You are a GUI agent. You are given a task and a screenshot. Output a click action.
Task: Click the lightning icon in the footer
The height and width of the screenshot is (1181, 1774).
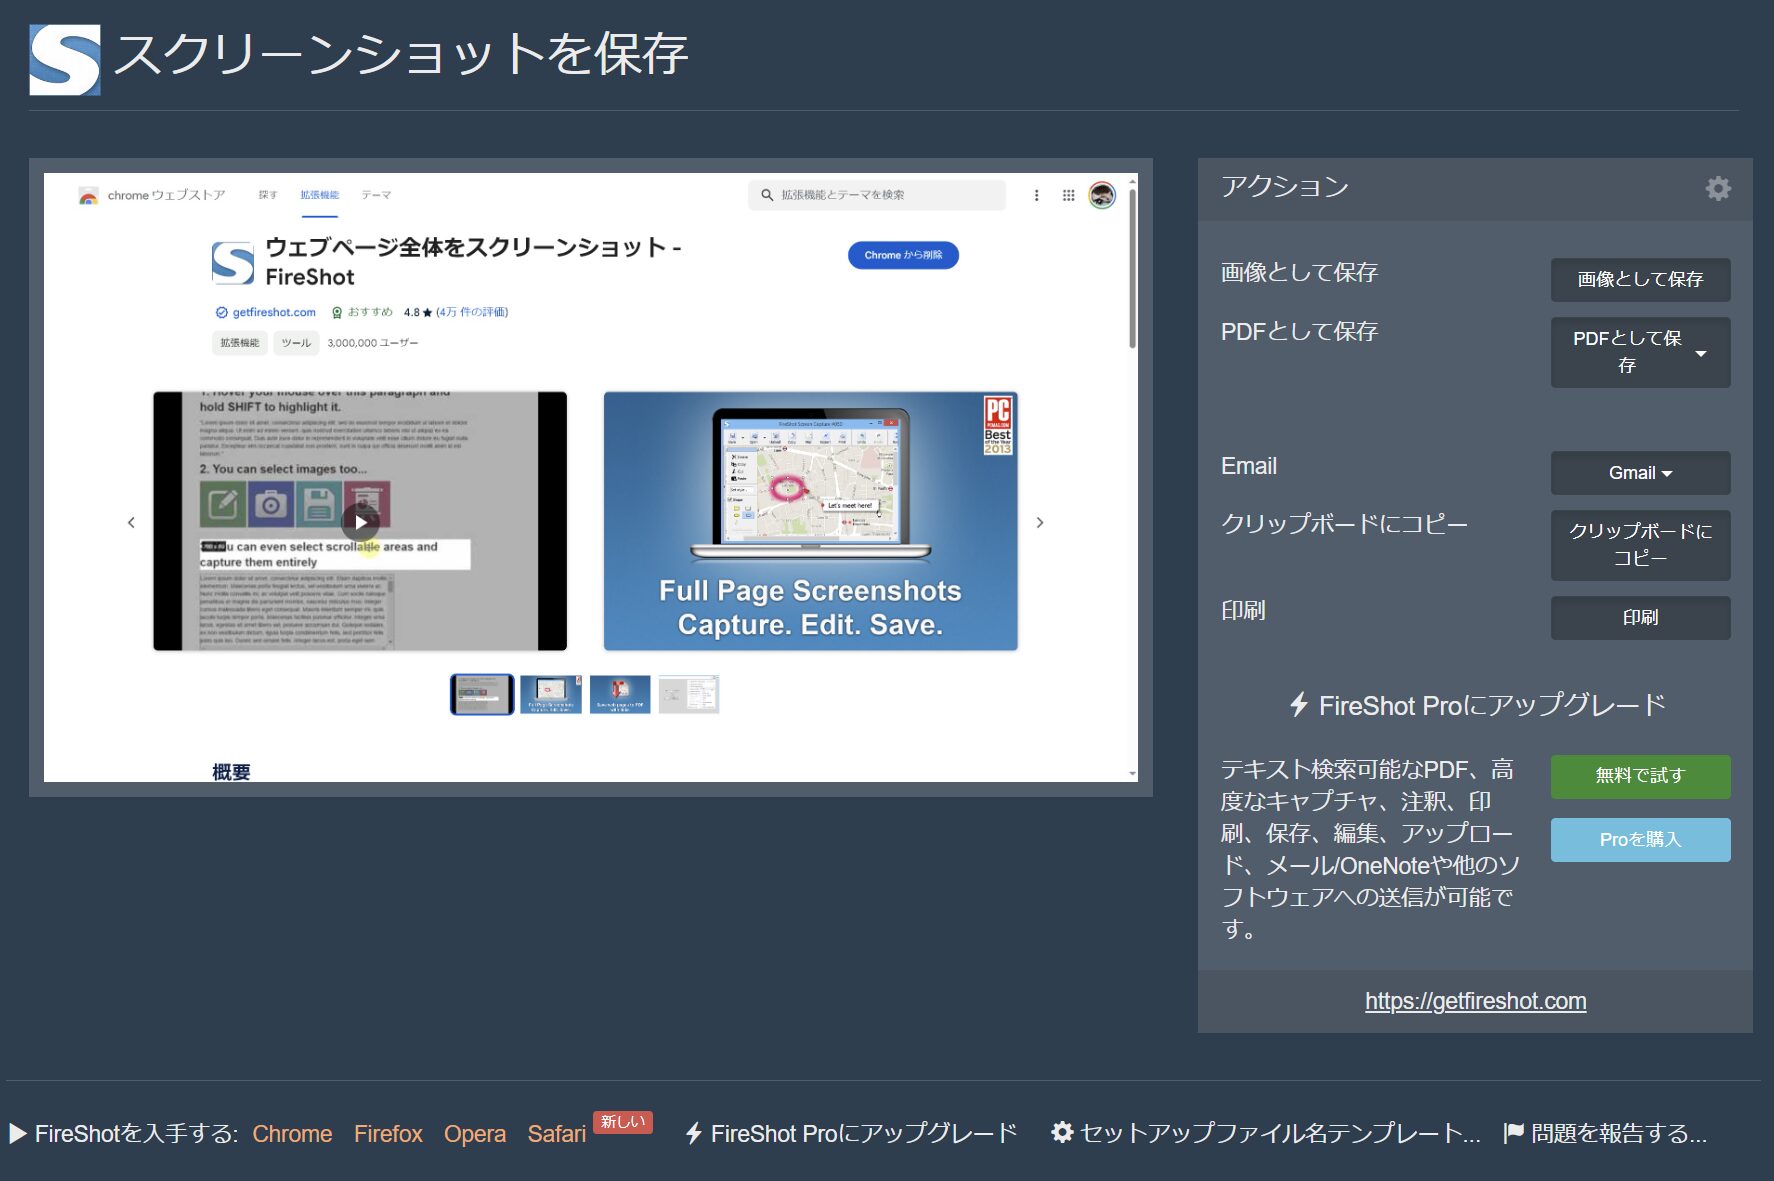click(693, 1134)
